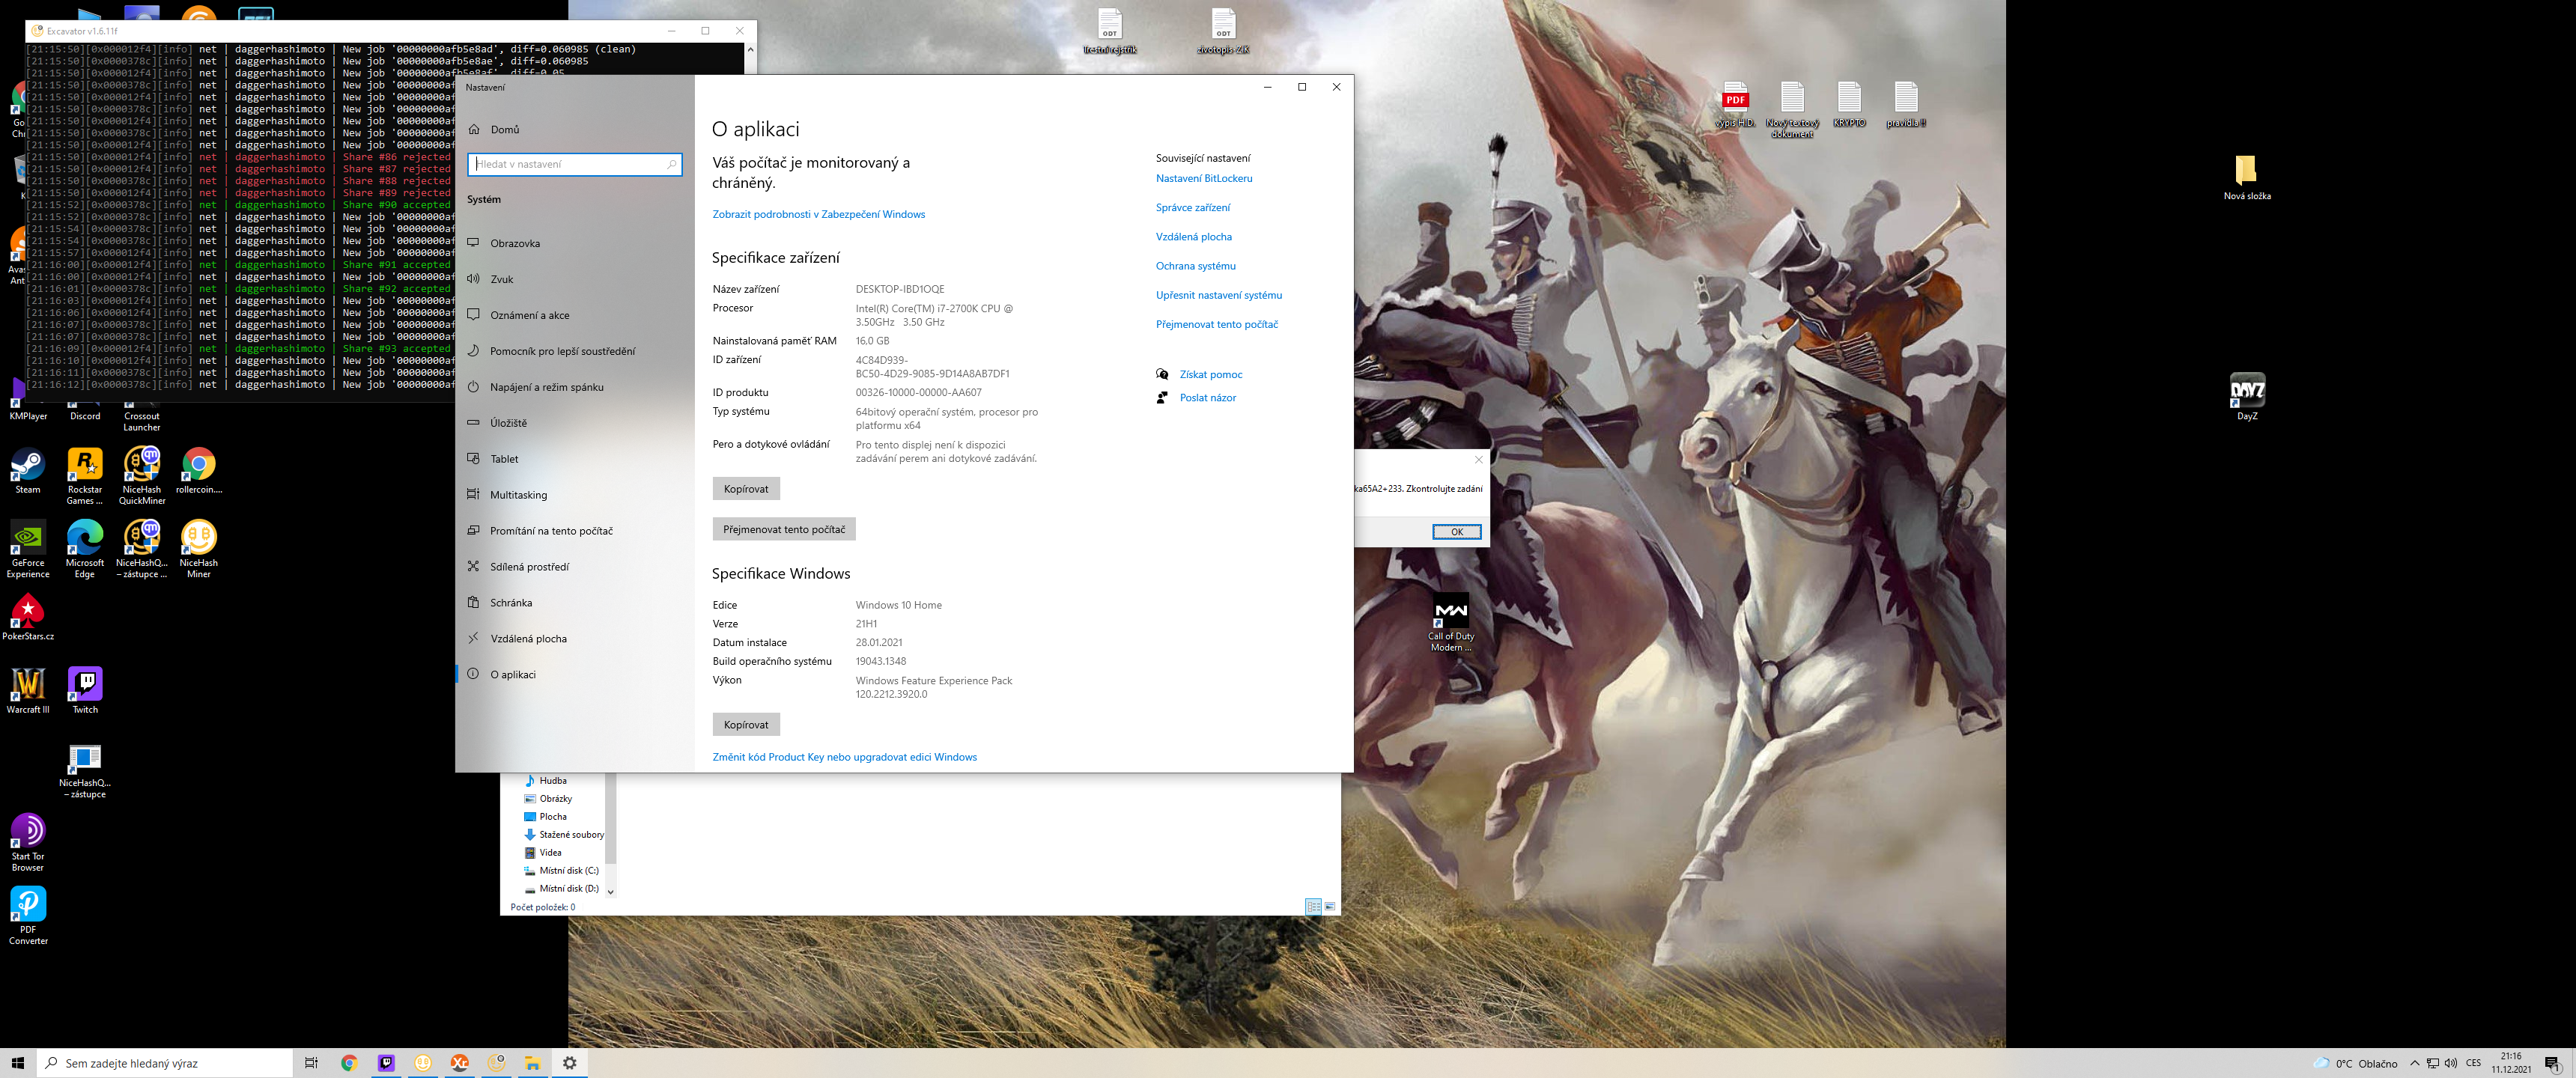Click O aplikaci info icon in sidebar
The height and width of the screenshot is (1078, 2576).
(474, 674)
